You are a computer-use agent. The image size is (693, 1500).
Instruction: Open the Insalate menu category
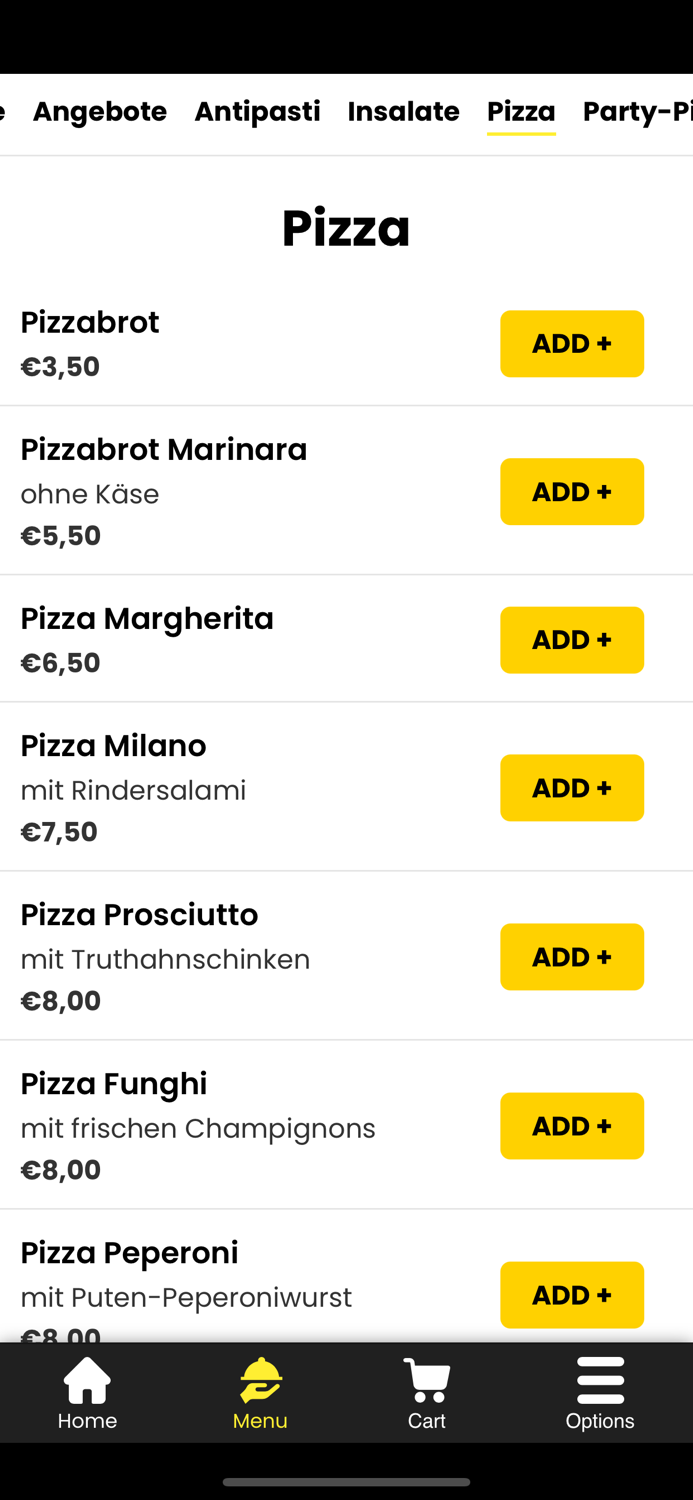403,112
